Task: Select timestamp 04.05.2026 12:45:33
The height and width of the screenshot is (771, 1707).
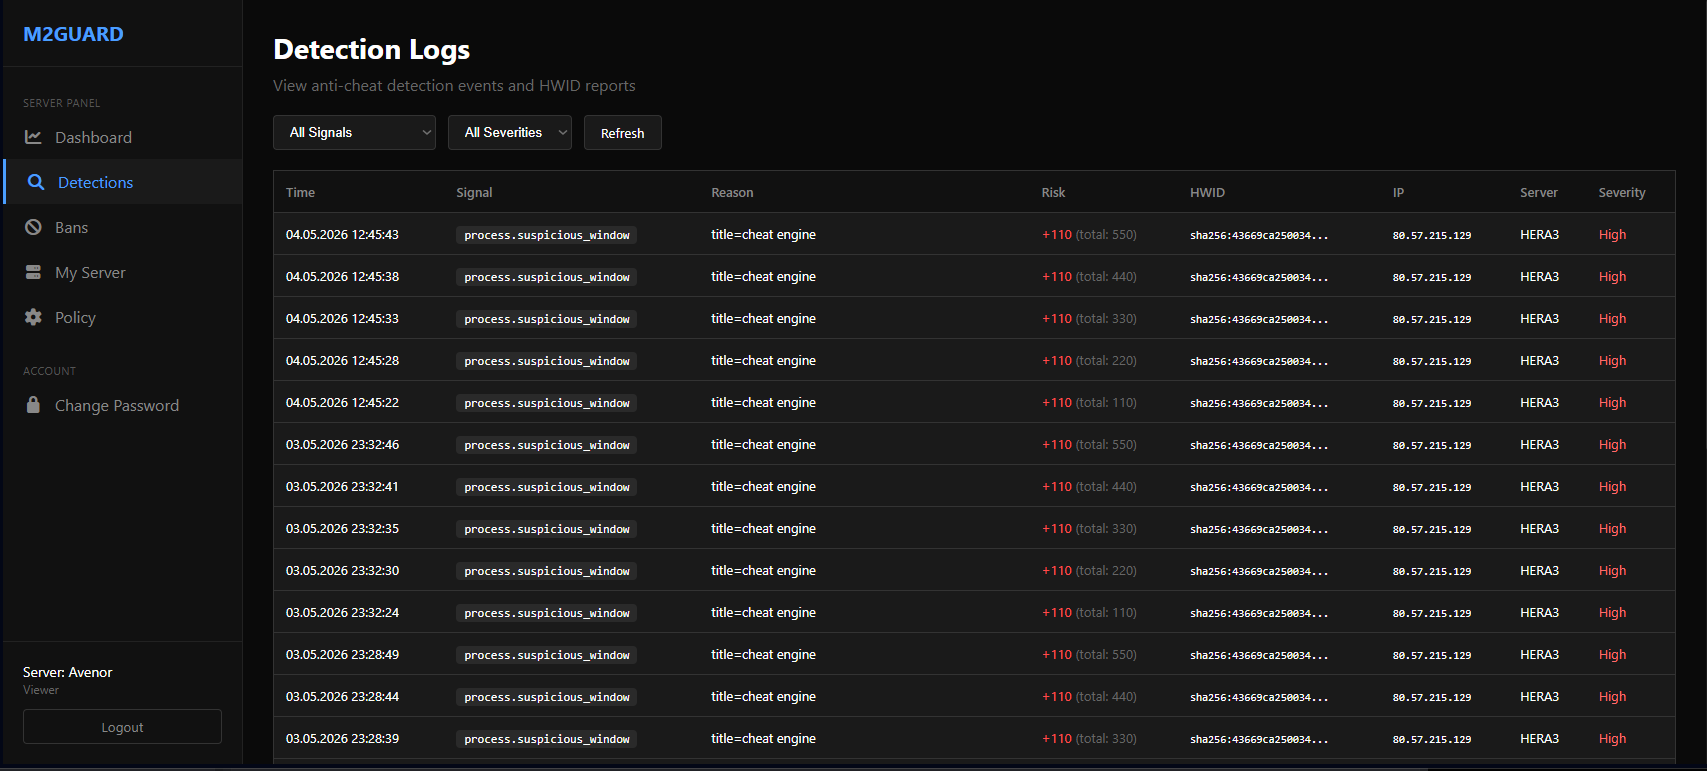Action: pyautogui.click(x=342, y=318)
